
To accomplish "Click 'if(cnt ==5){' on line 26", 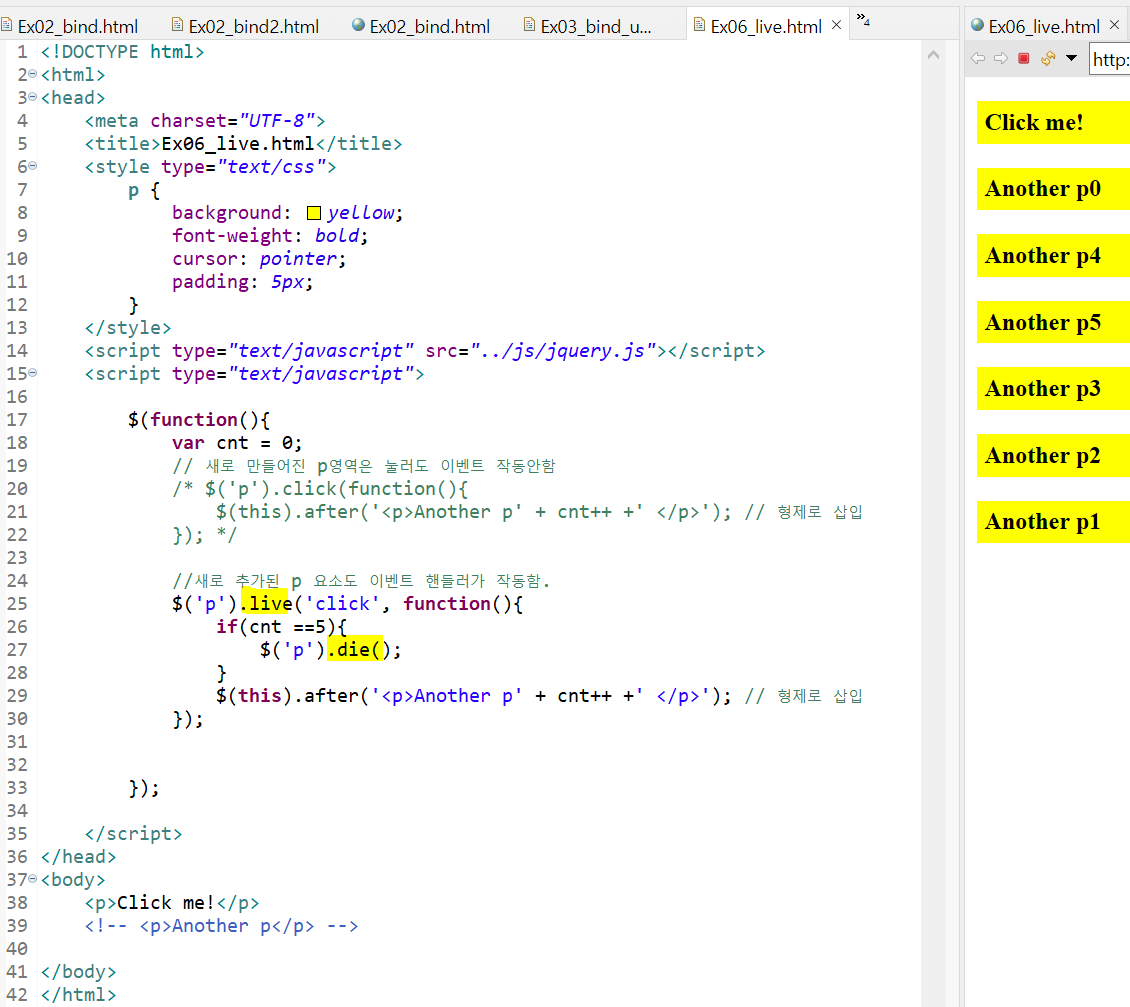I will 281,626.
